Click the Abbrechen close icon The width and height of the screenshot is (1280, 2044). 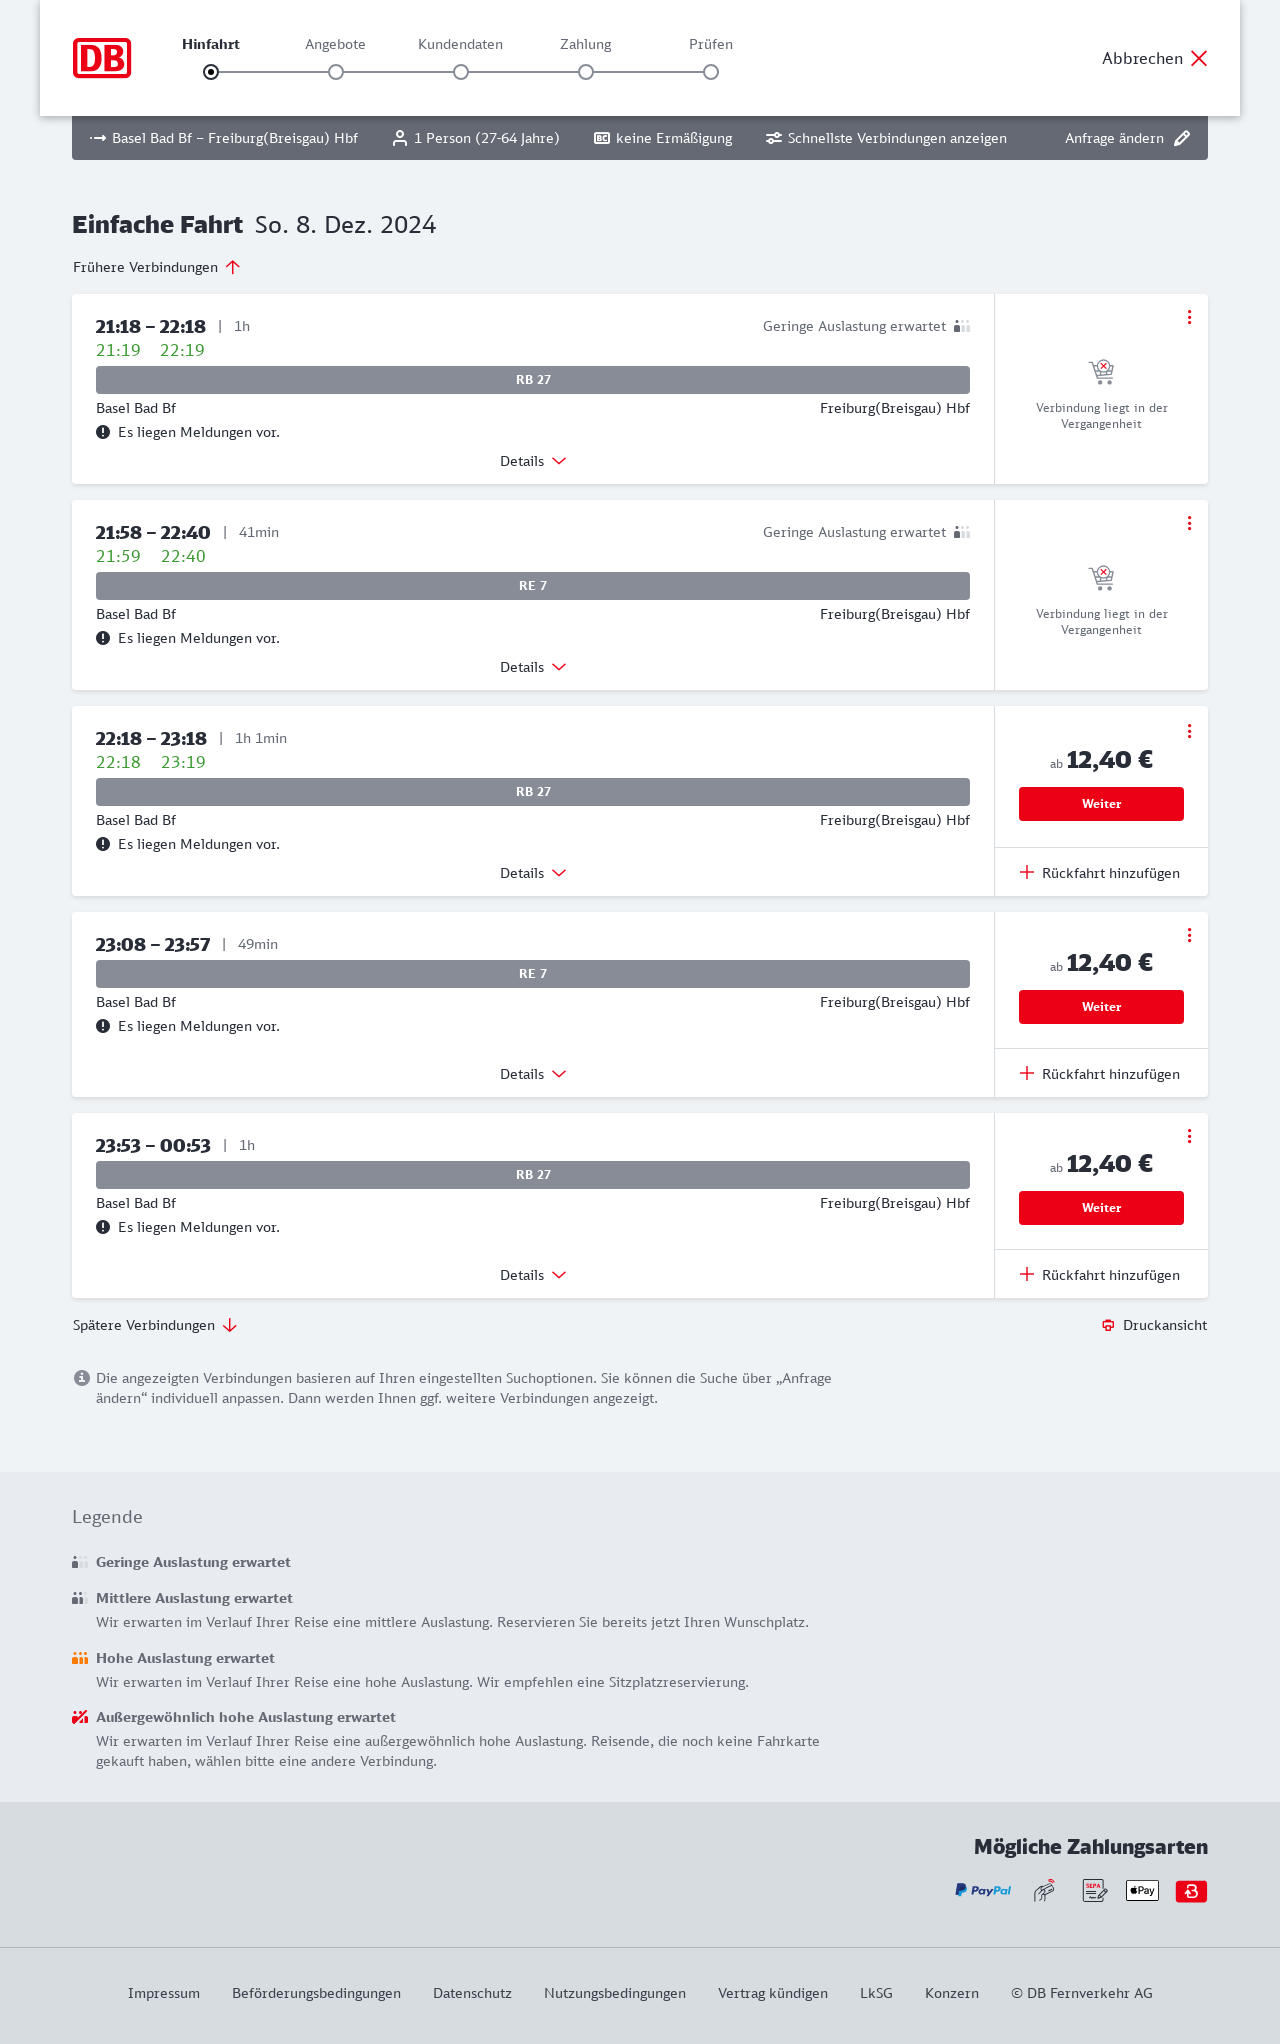(x=1199, y=58)
